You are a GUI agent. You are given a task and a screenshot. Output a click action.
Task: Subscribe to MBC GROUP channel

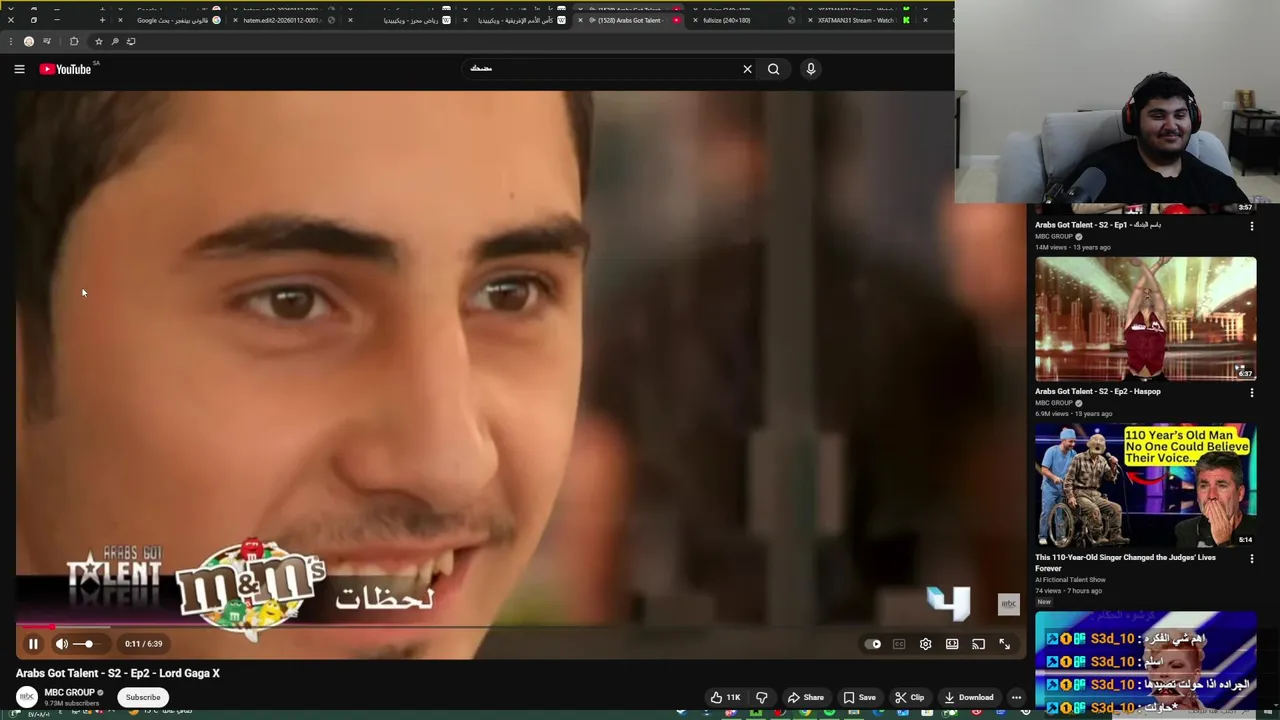point(143,697)
